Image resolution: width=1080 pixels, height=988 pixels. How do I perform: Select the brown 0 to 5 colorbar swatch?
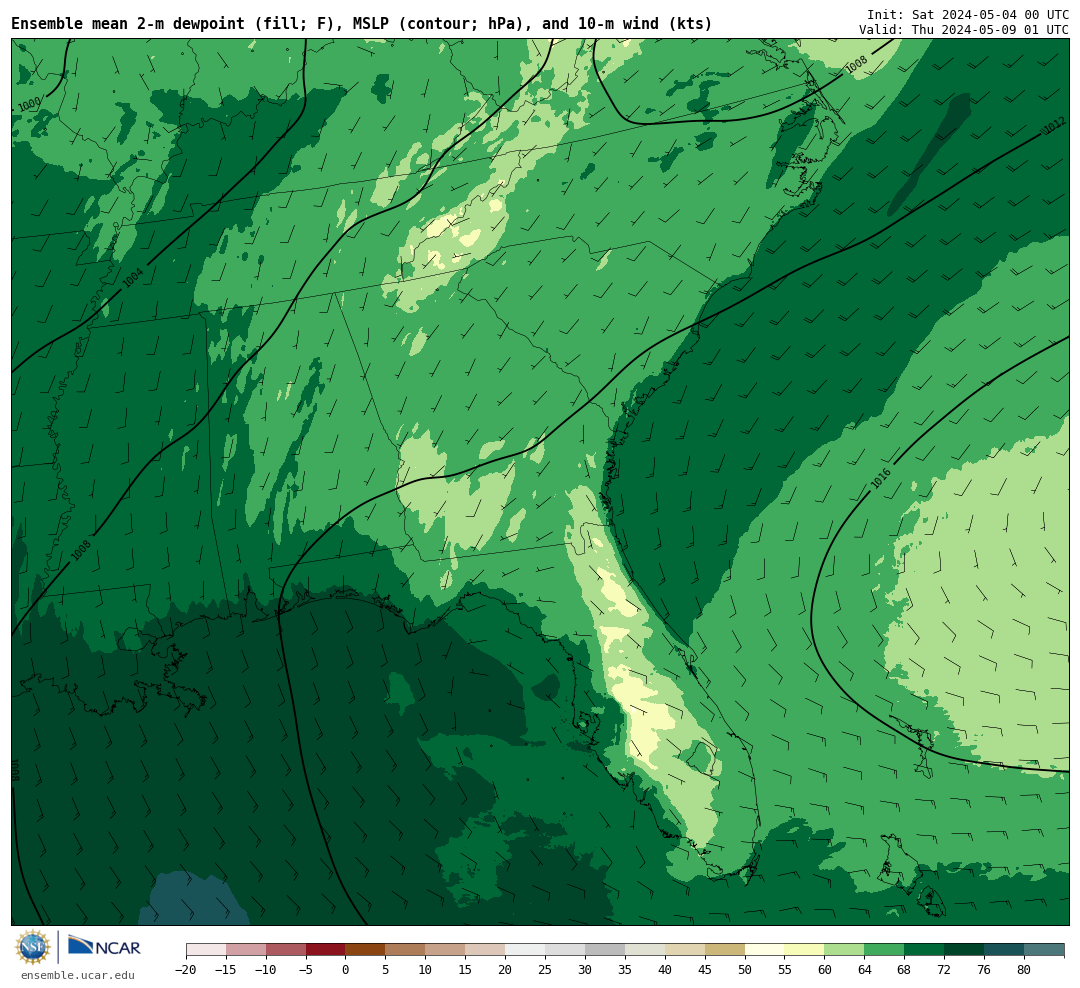(366, 950)
